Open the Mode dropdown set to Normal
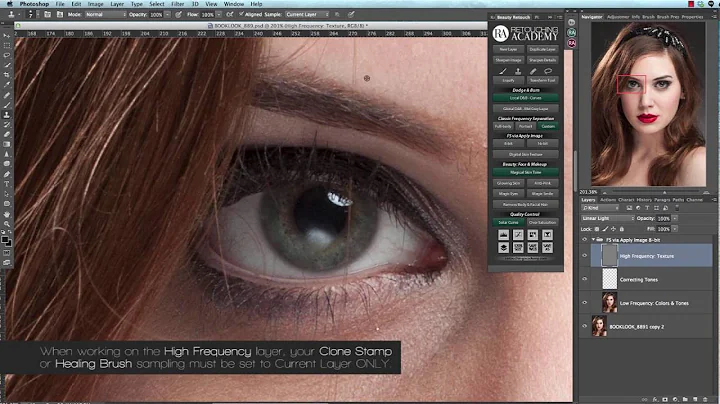Image resolution: width=720 pixels, height=404 pixels. click(x=106, y=15)
